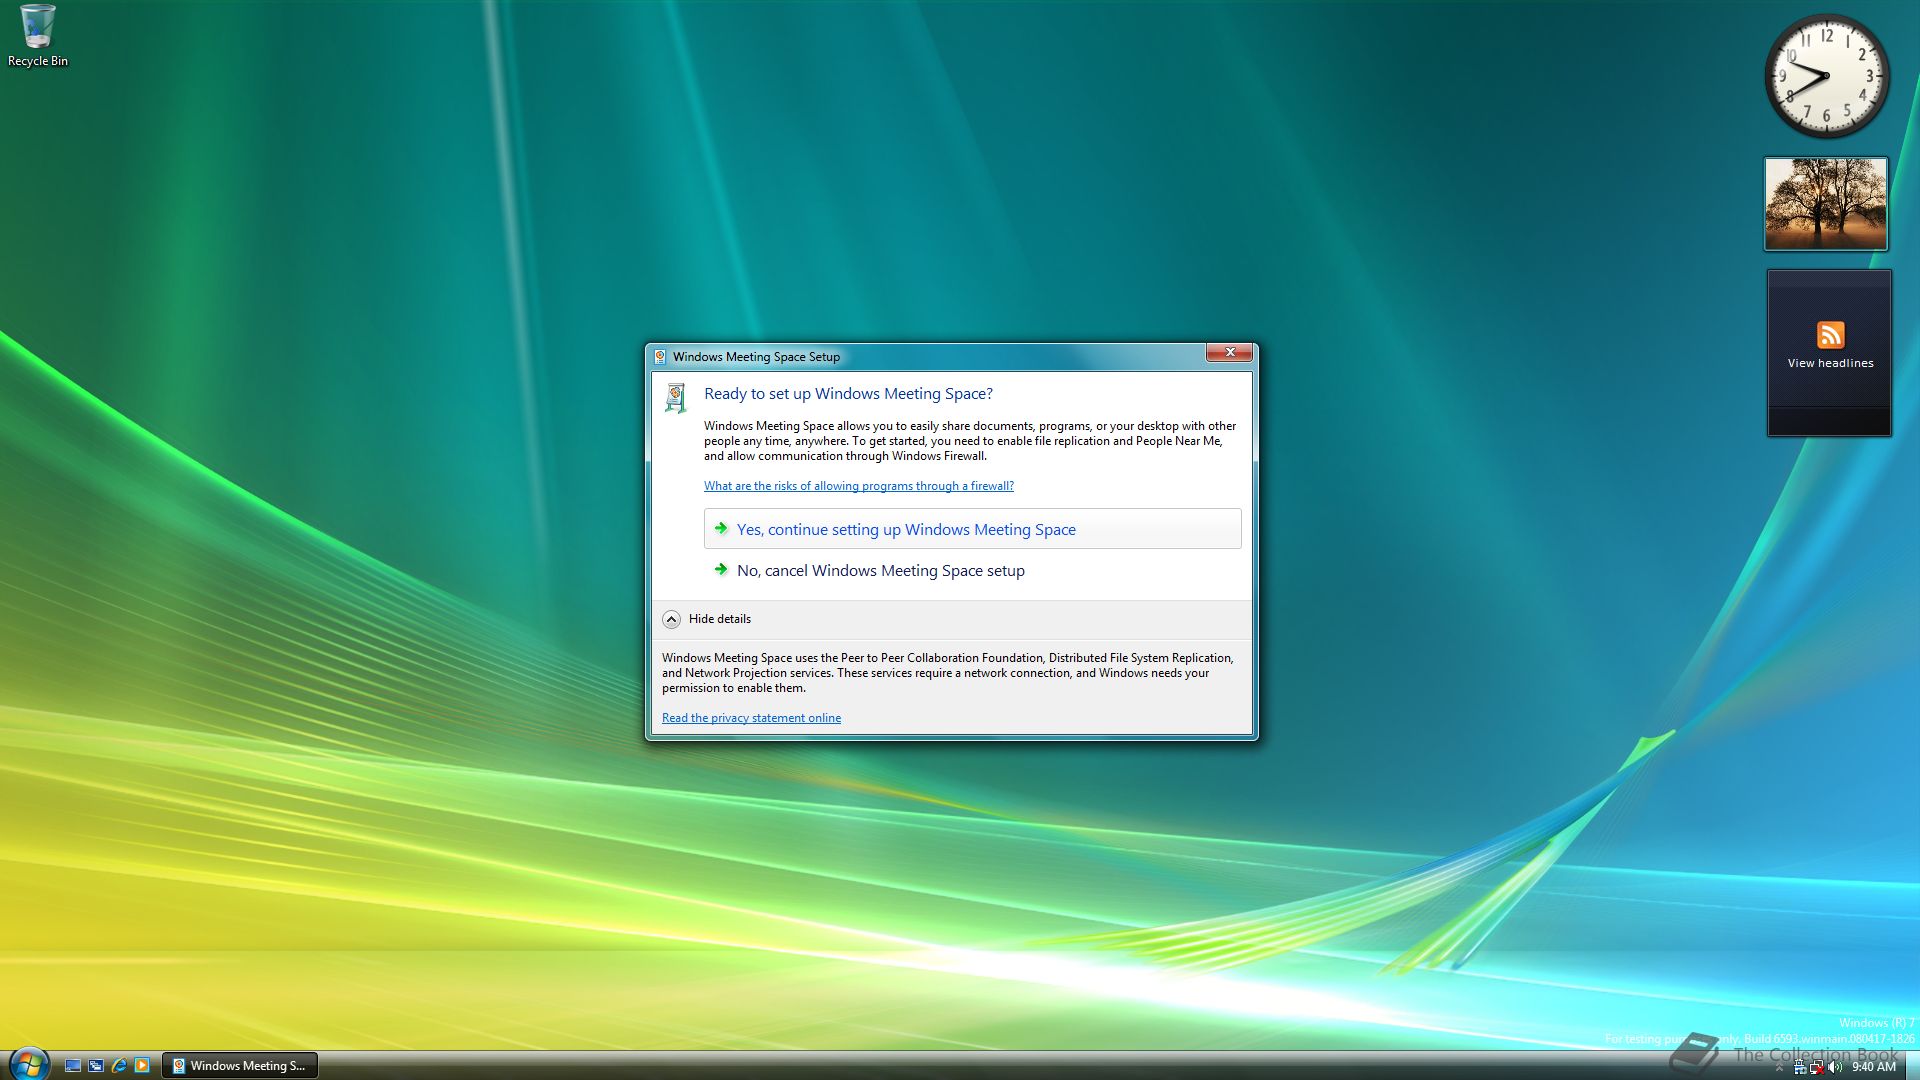Open the firewall risks help link
Viewport: 1920px width, 1080px height.
point(858,486)
